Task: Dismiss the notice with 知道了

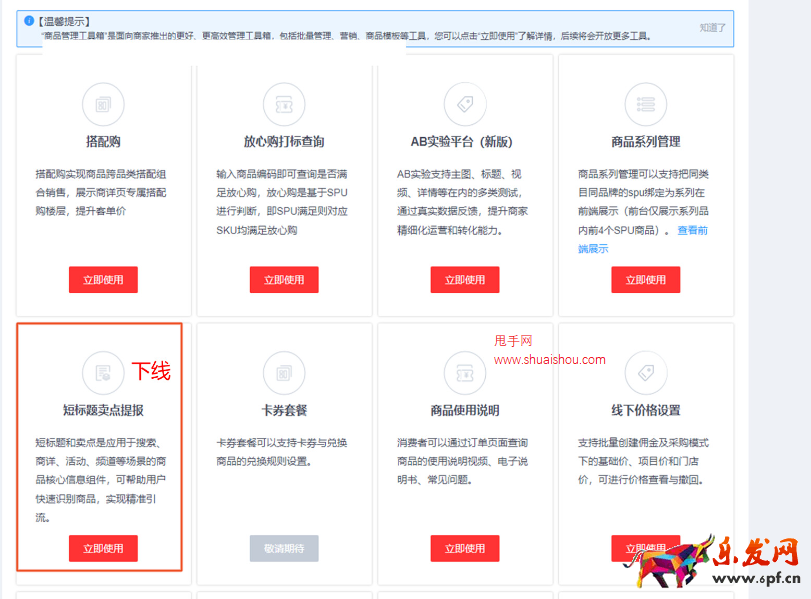Action: [712, 28]
